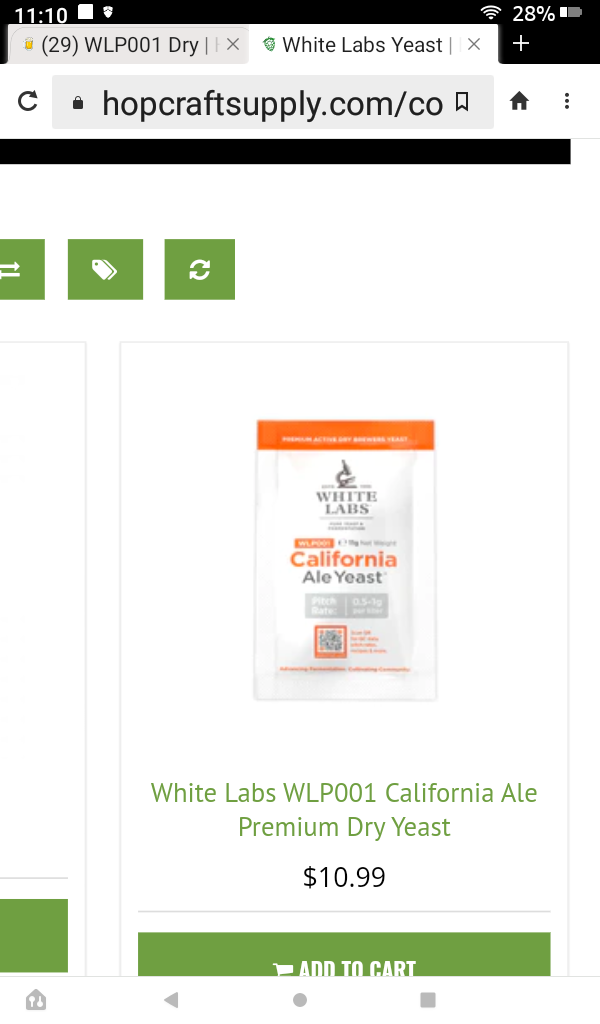Open the three-dot browser menu
This screenshot has width=600, height=1024.
click(x=567, y=101)
